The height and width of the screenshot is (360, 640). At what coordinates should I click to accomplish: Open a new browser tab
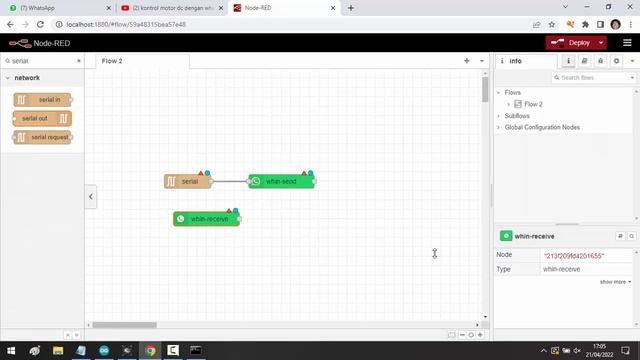point(351,8)
